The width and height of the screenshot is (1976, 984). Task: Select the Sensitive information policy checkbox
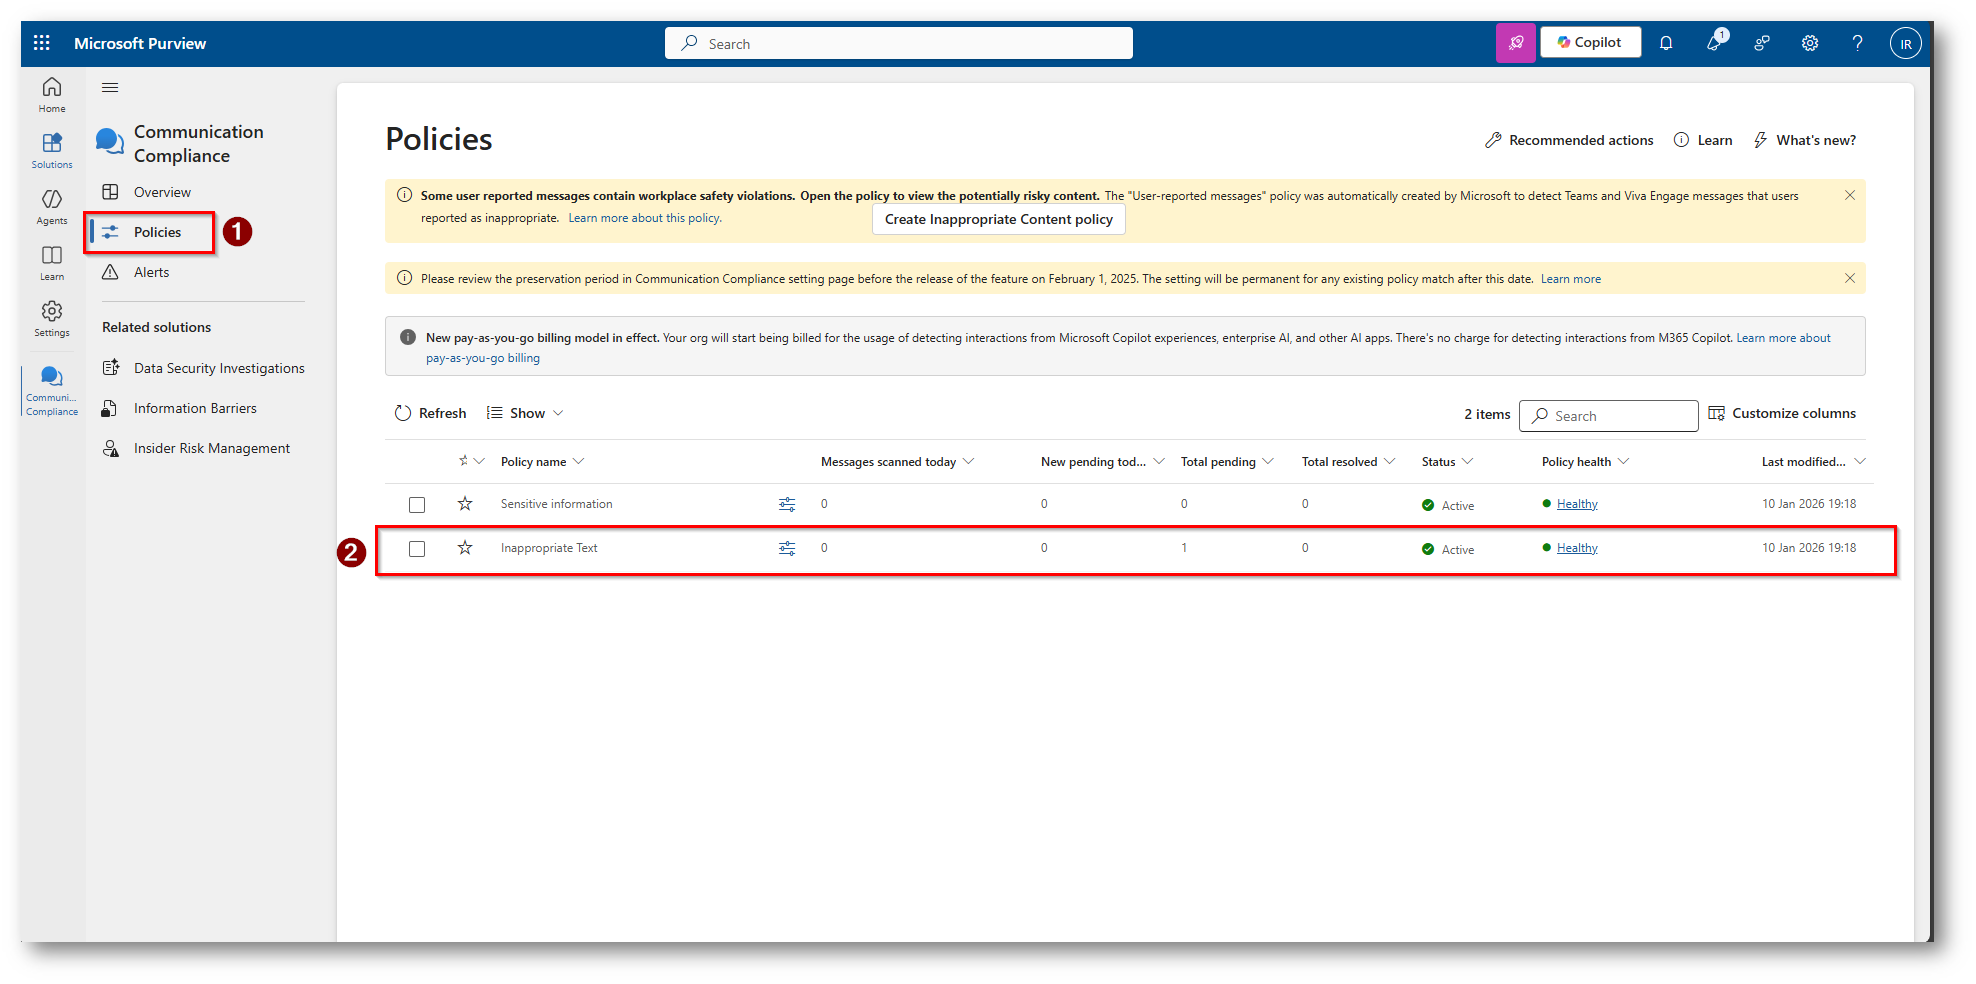[417, 505]
